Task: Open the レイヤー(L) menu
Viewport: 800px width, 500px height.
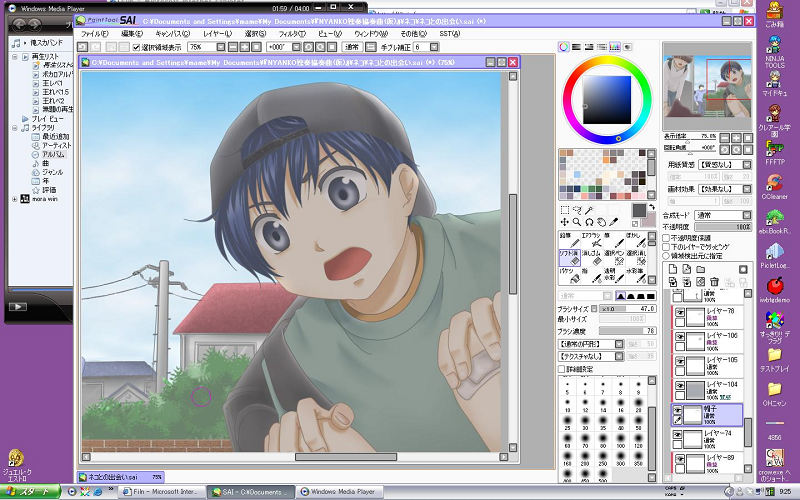Action: [x=217, y=34]
